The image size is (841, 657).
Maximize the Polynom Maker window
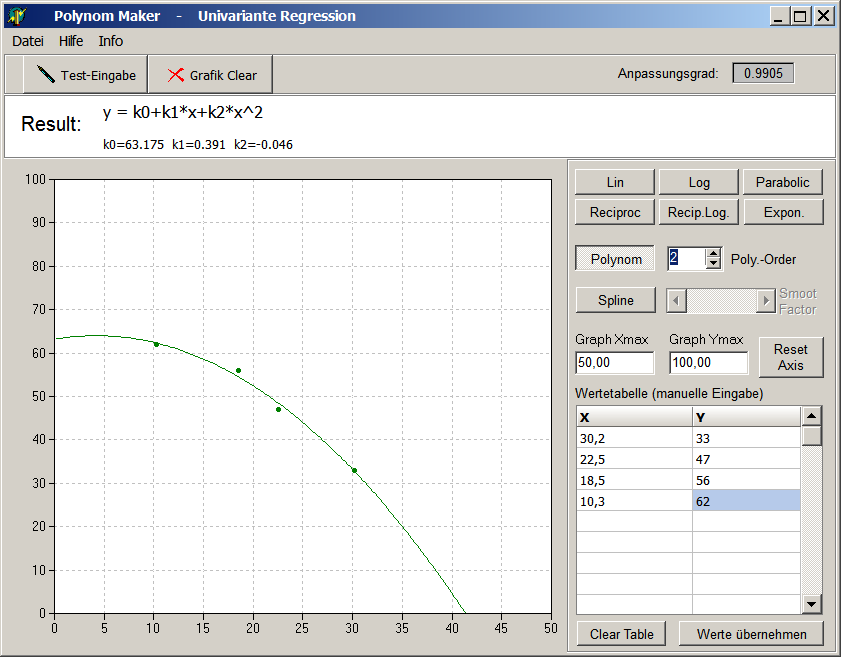pyautogui.click(x=800, y=16)
